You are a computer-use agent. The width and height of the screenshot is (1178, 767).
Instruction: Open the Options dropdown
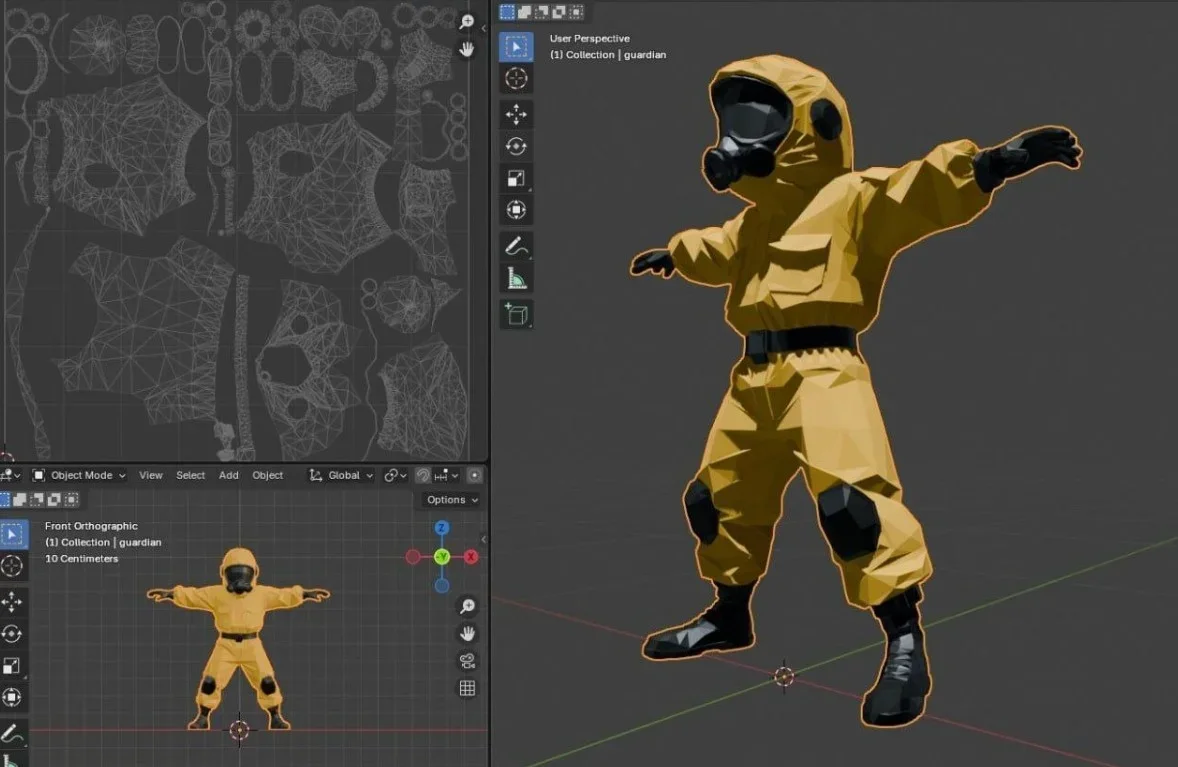point(452,500)
